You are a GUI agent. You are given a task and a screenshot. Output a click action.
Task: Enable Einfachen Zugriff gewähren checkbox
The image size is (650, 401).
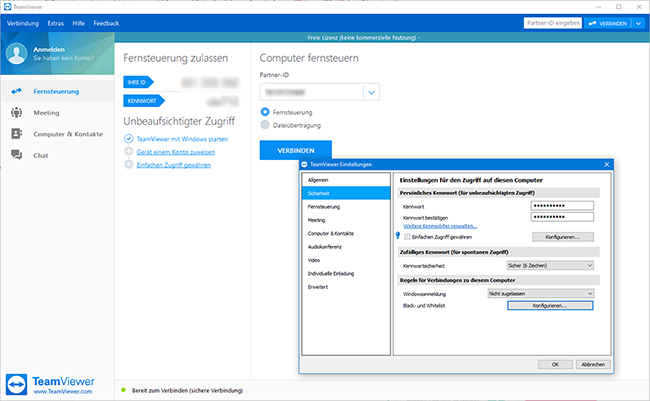pos(407,236)
